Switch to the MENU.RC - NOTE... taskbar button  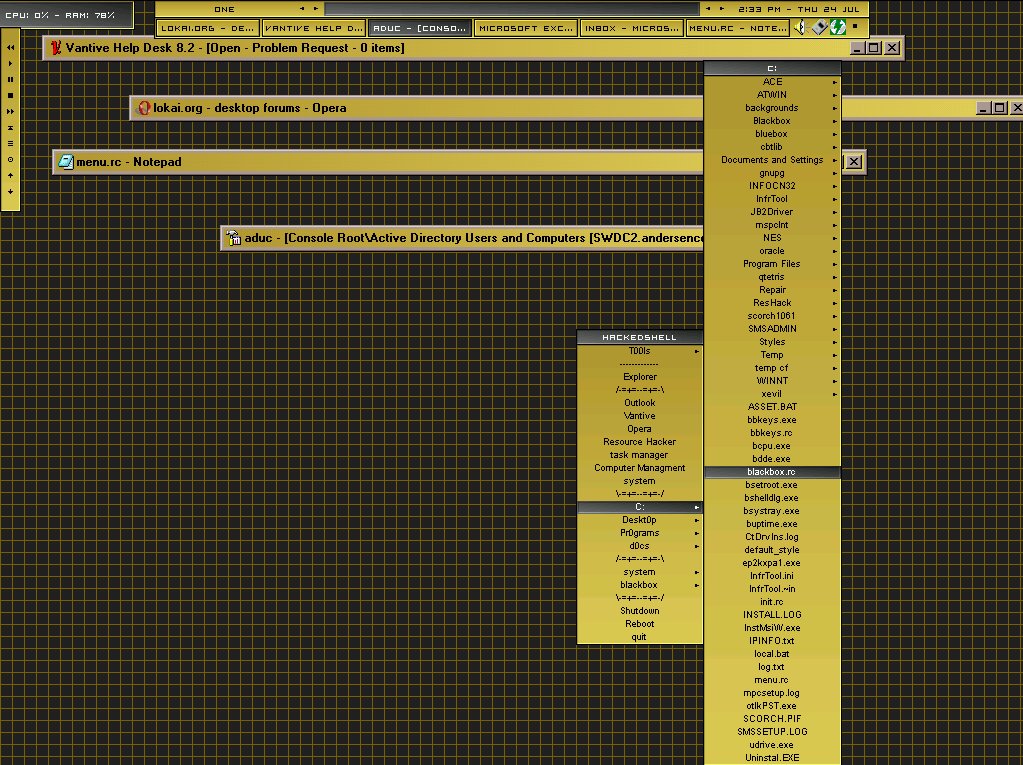point(738,28)
